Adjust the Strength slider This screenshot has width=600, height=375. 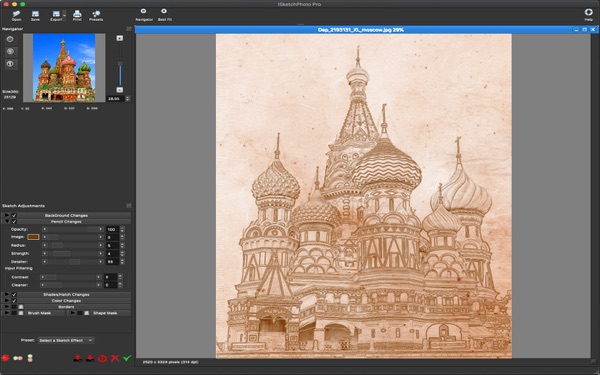[73, 253]
